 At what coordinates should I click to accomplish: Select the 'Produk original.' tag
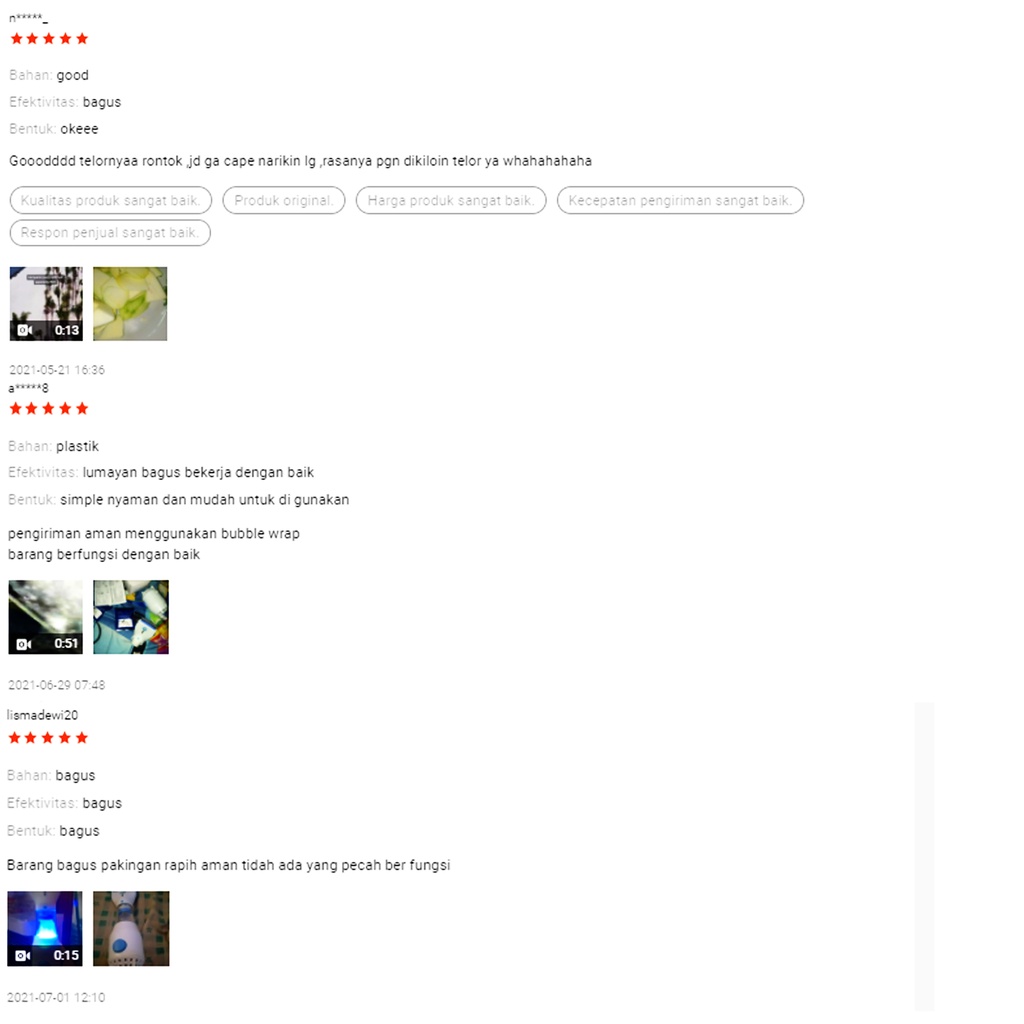(283, 200)
